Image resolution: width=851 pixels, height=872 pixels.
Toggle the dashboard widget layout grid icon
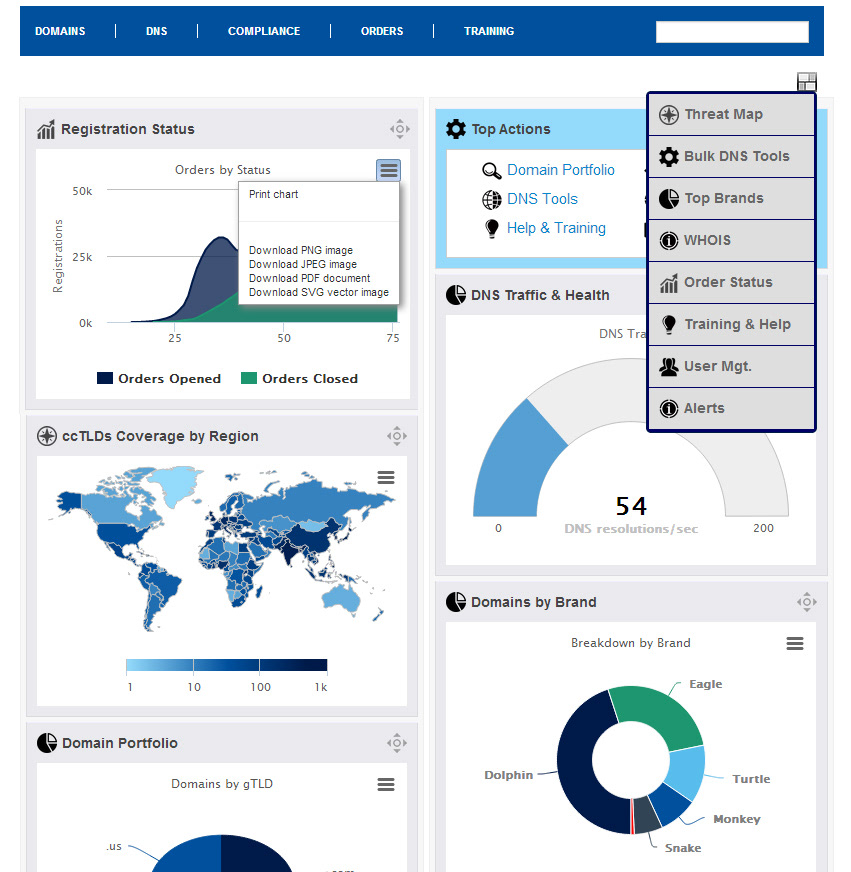coord(807,82)
